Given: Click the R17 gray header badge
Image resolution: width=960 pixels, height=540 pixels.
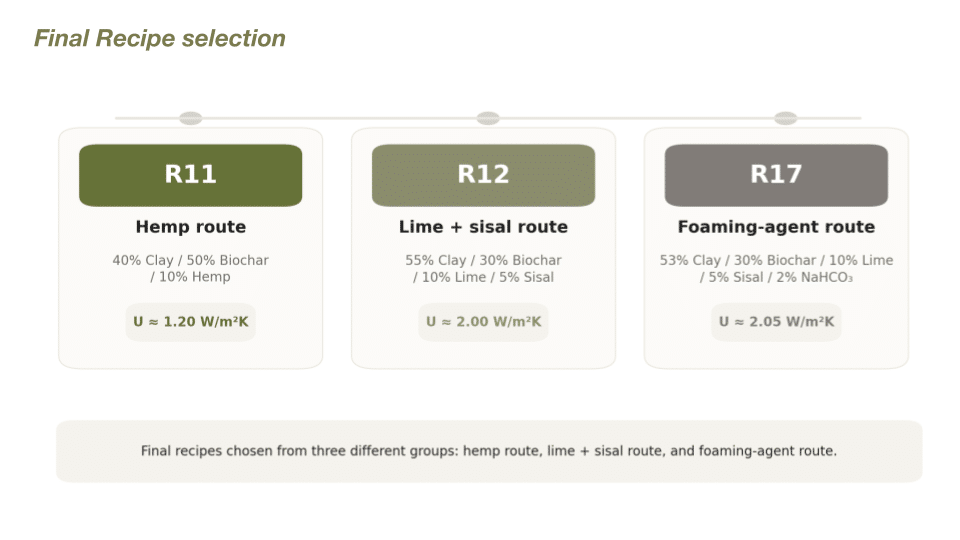Looking at the screenshot, I should pyautogui.click(x=776, y=175).
